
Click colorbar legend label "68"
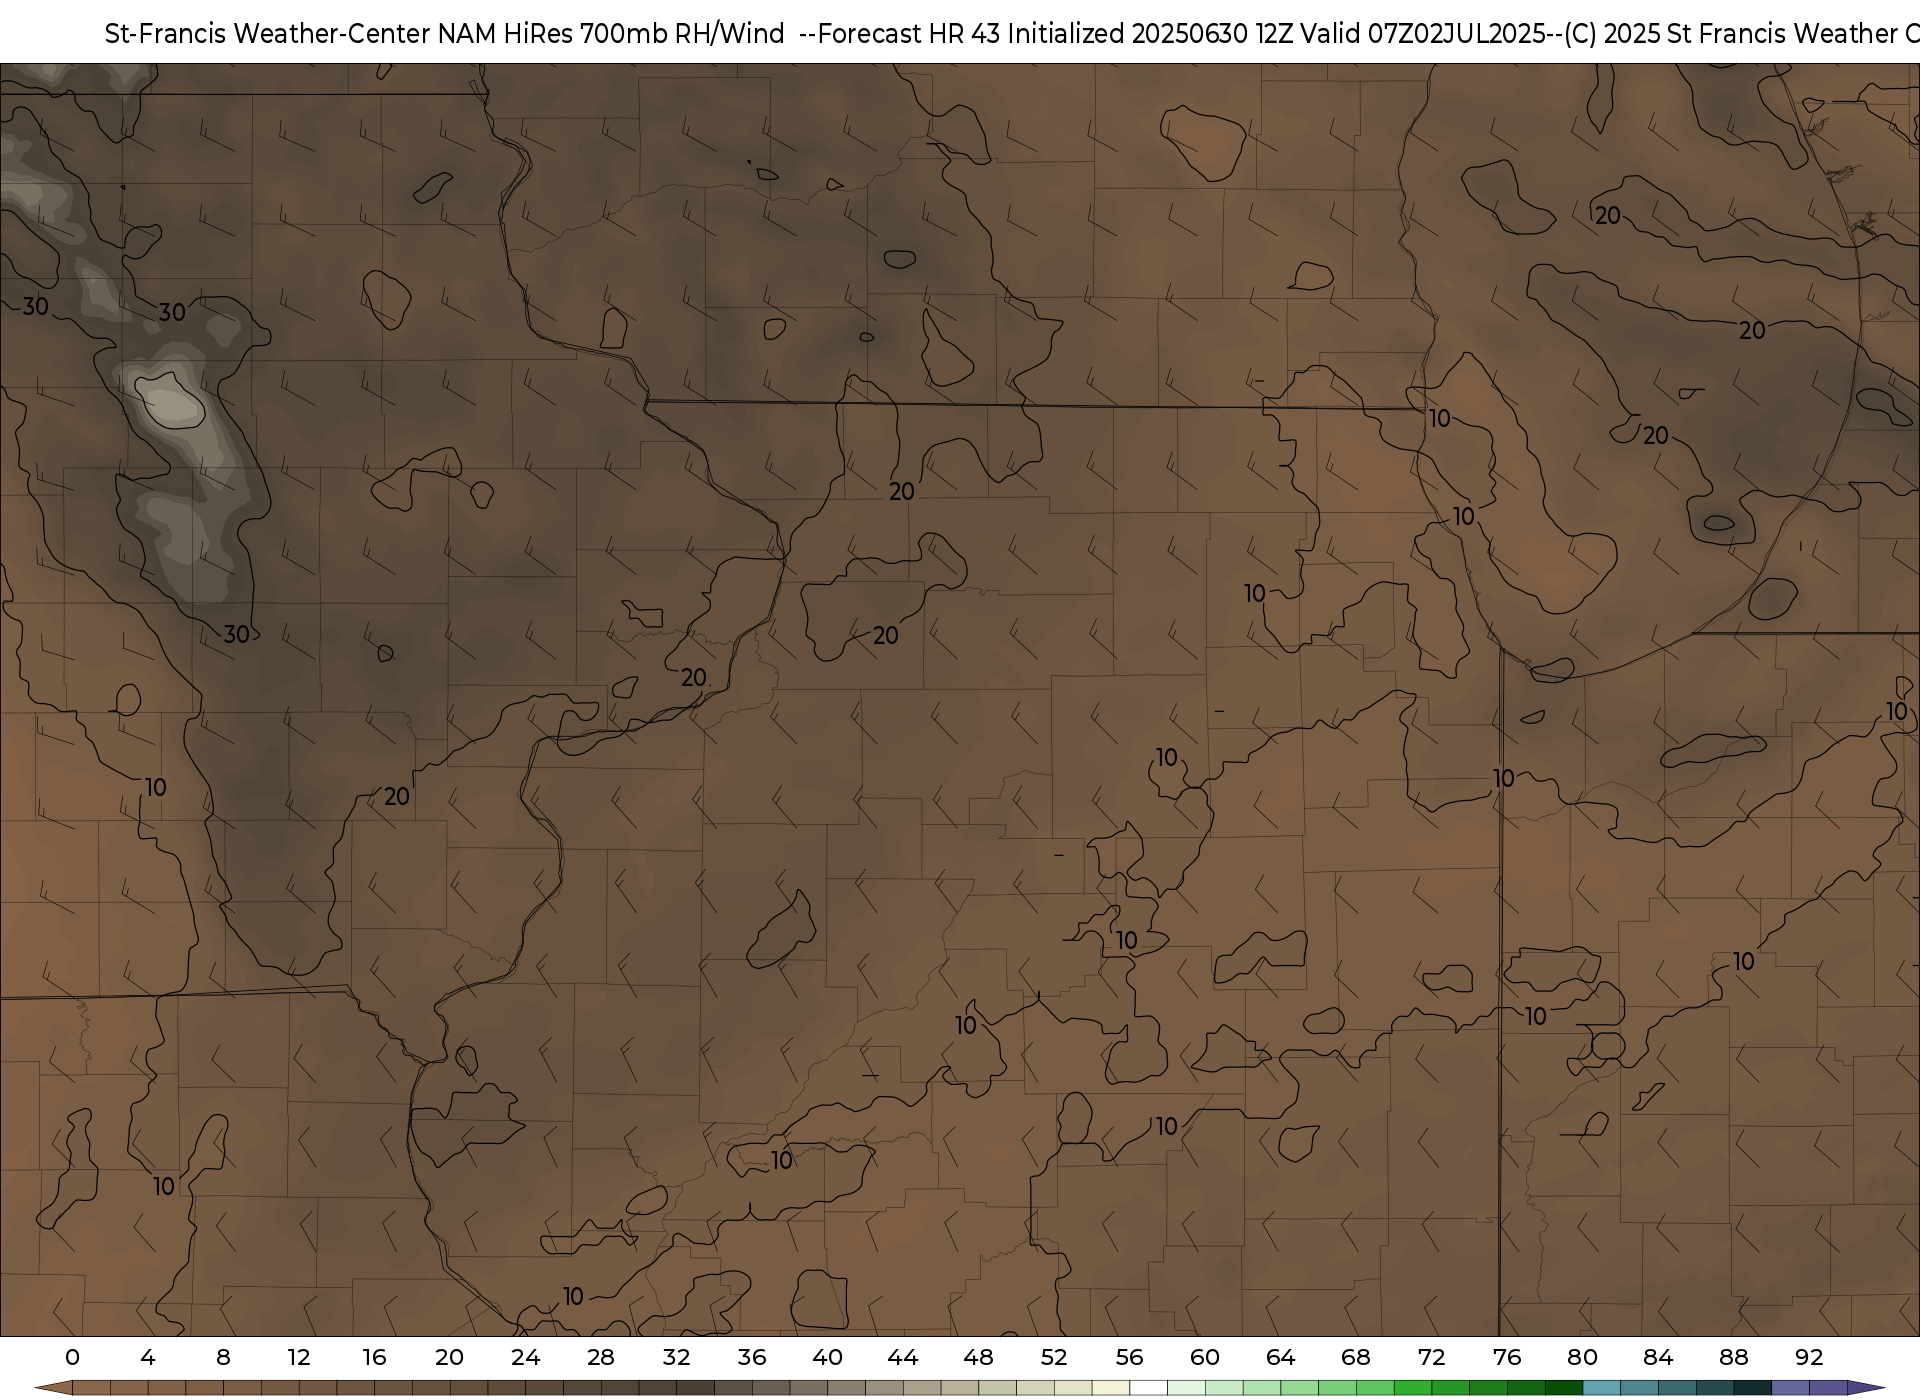point(1356,1357)
